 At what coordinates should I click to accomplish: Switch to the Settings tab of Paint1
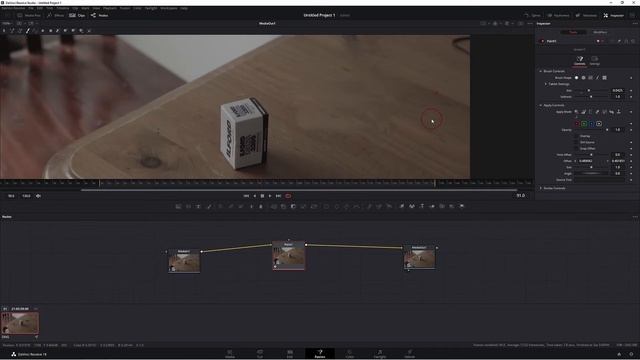pyautogui.click(x=595, y=61)
